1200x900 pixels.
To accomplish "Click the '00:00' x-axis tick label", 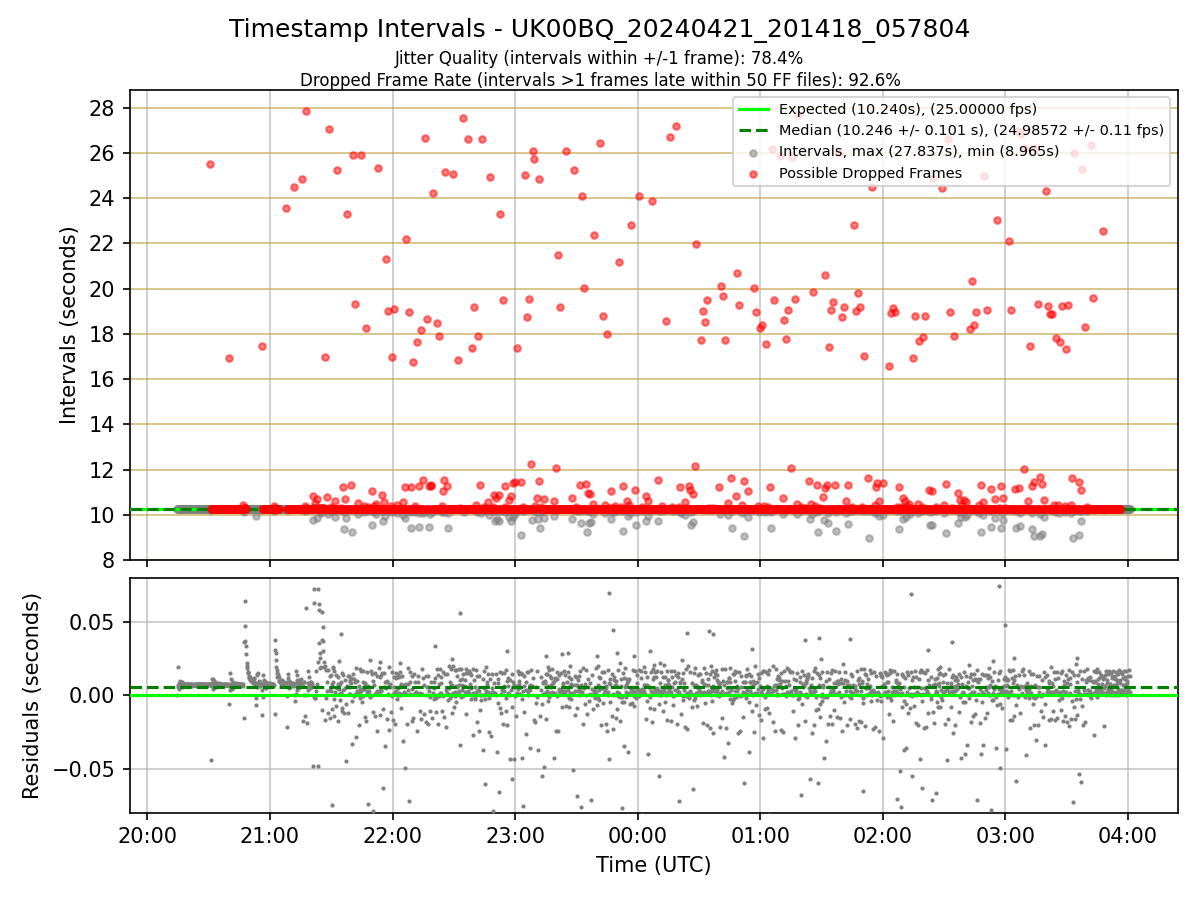I will 638,836.
